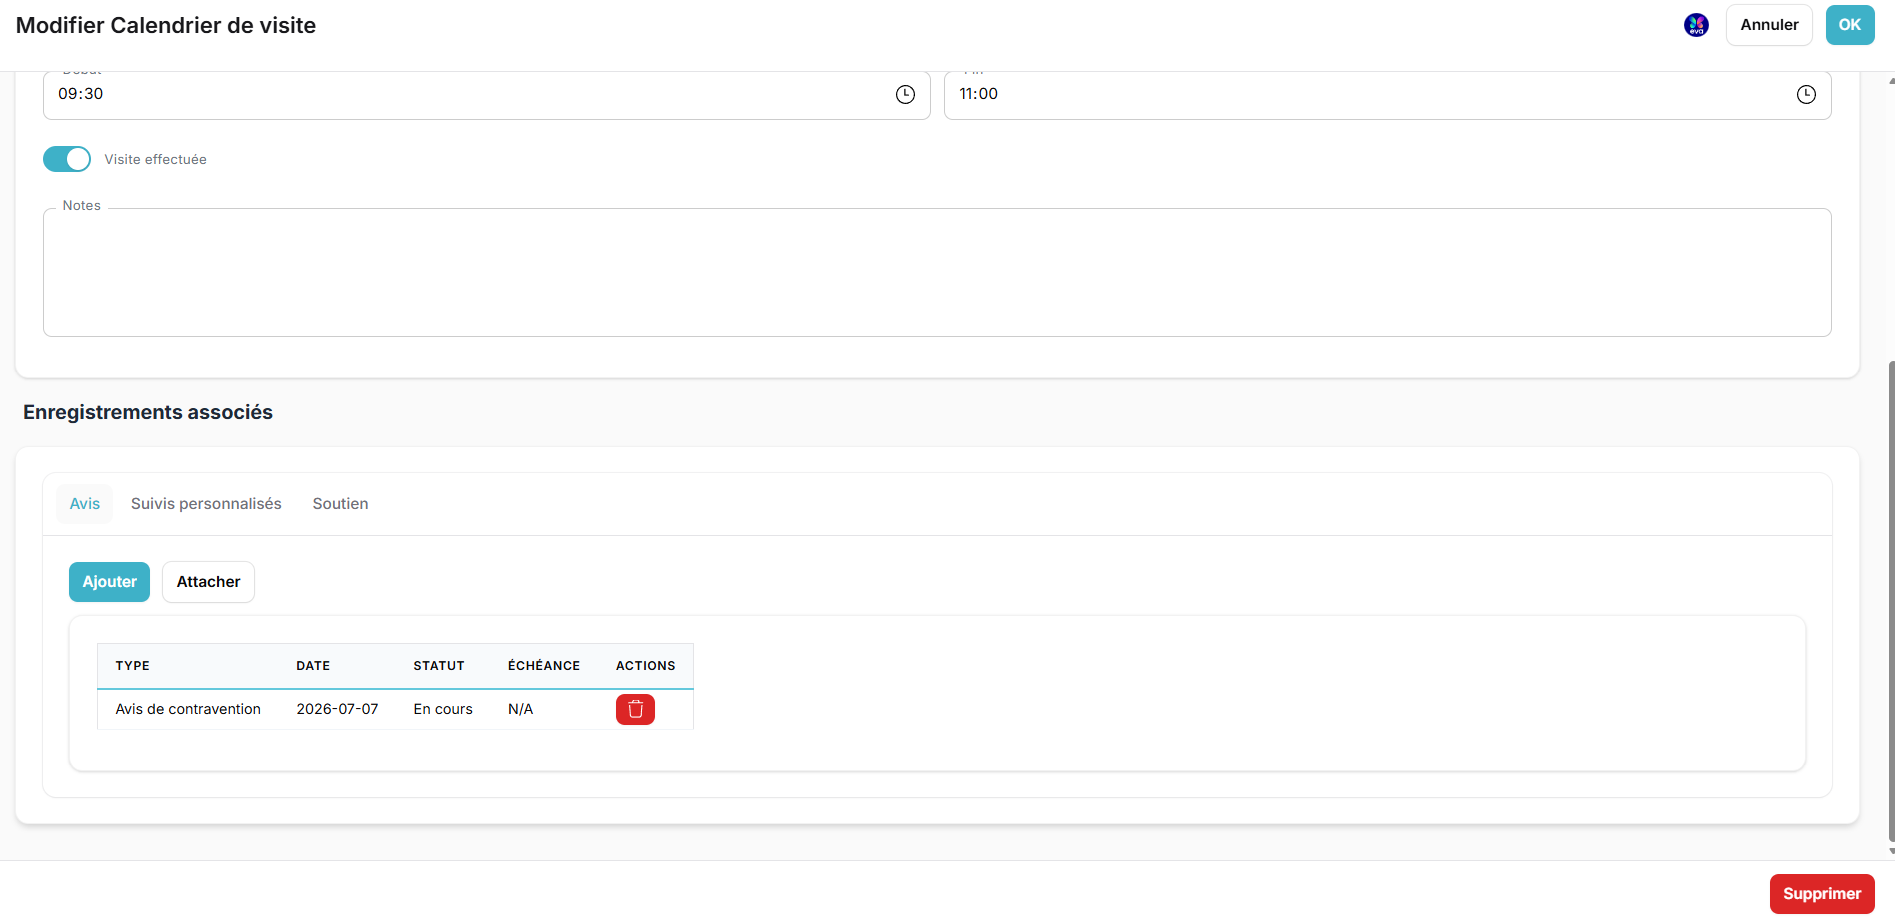Select the Soutien tab
This screenshot has width=1895, height=920.
point(340,504)
